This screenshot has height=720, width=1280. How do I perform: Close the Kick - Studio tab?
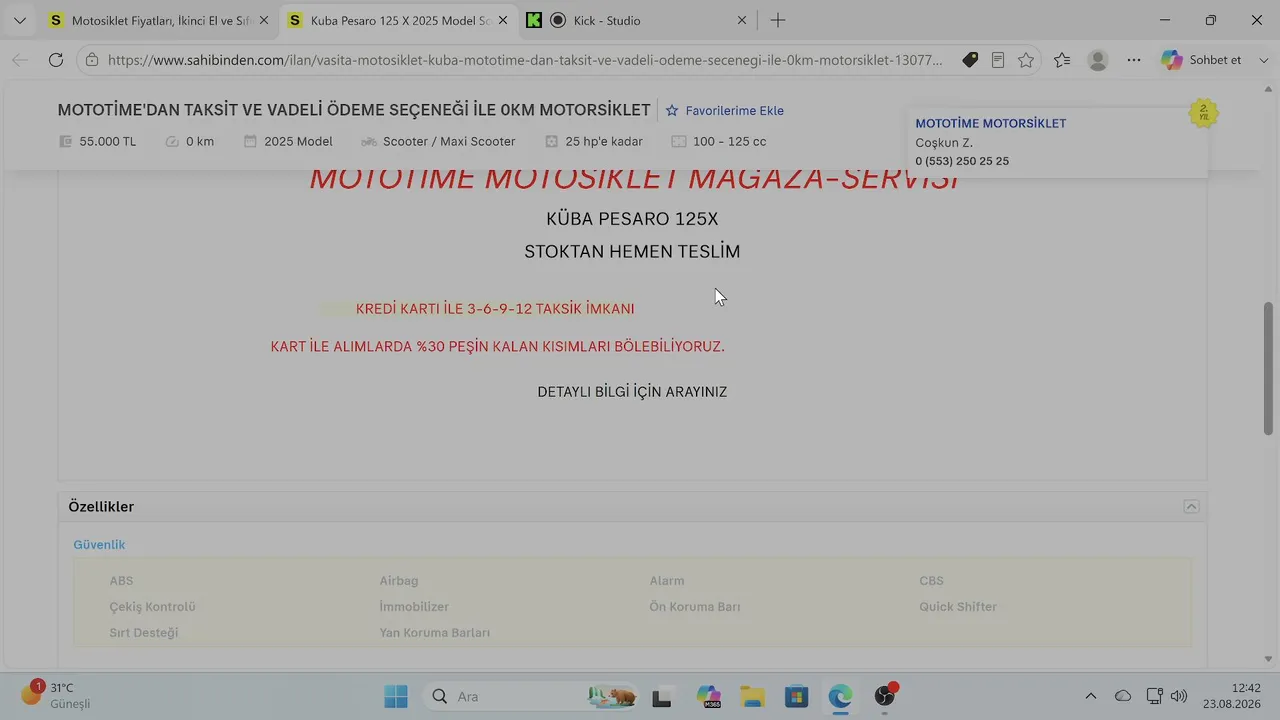[x=742, y=20]
